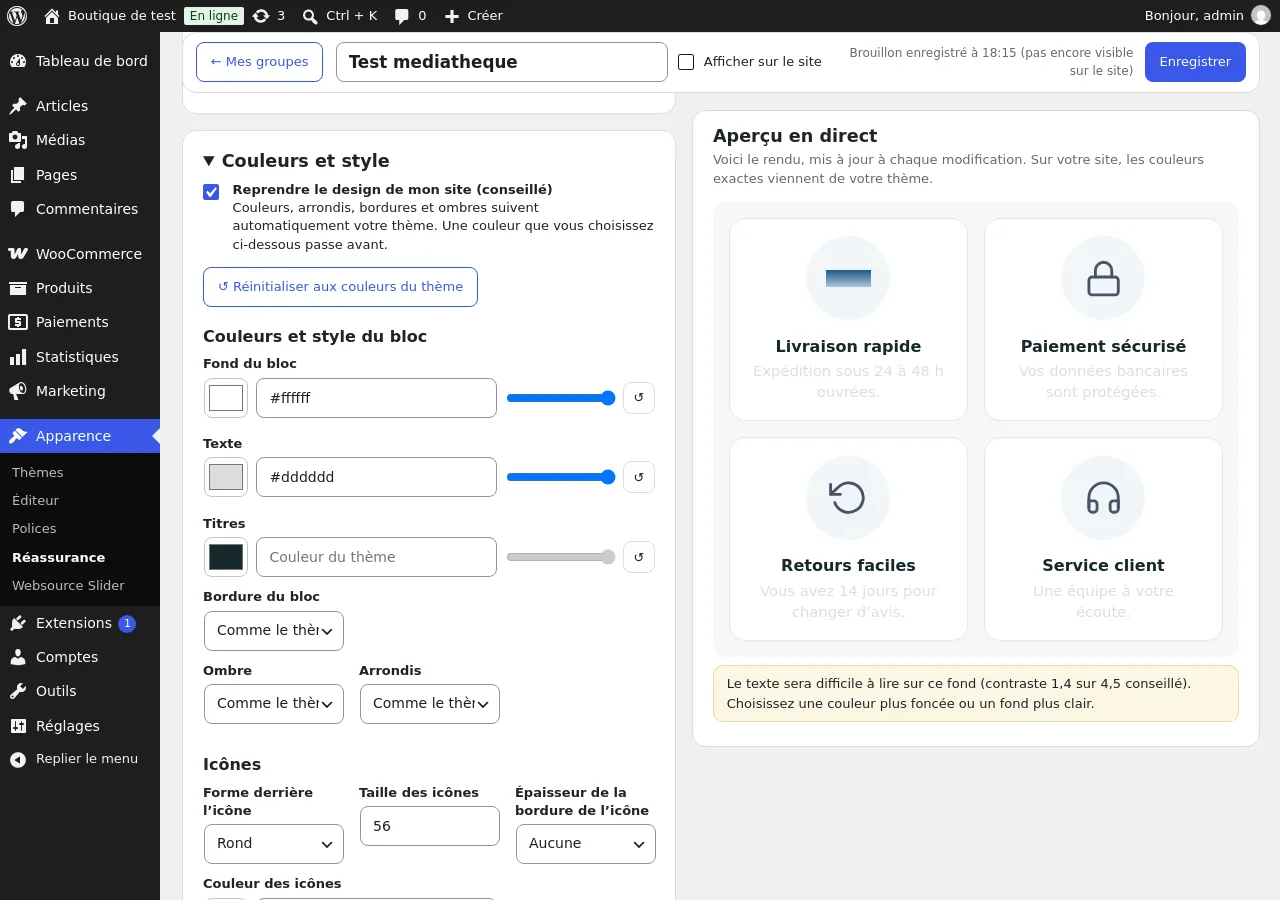The width and height of the screenshot is (1280, 900).
Task: Open the Titres color swatch
Action: (226, 557)
